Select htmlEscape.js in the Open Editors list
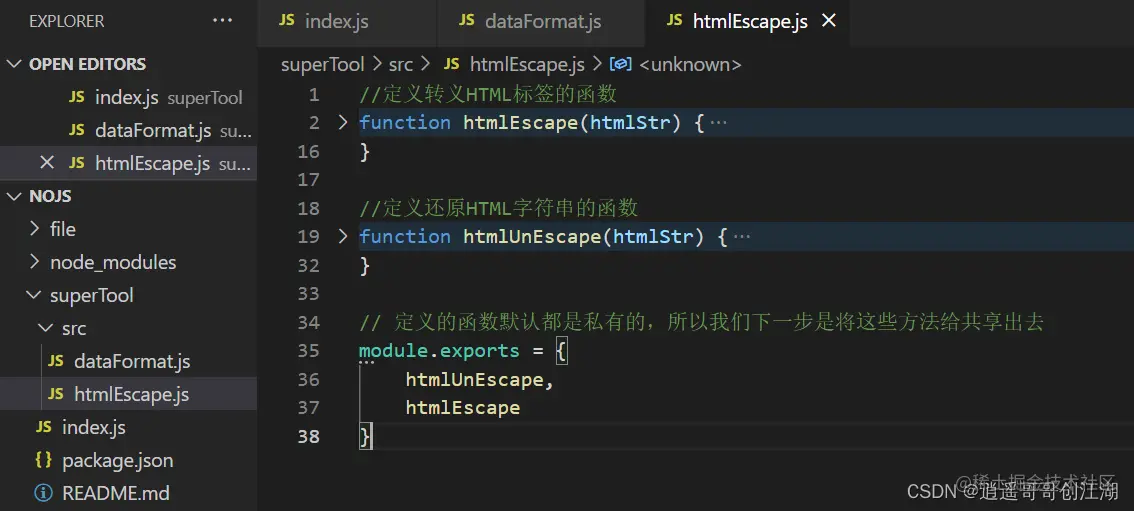The height and width of the screenshot is (511, 1134). [x=128, y=163]
